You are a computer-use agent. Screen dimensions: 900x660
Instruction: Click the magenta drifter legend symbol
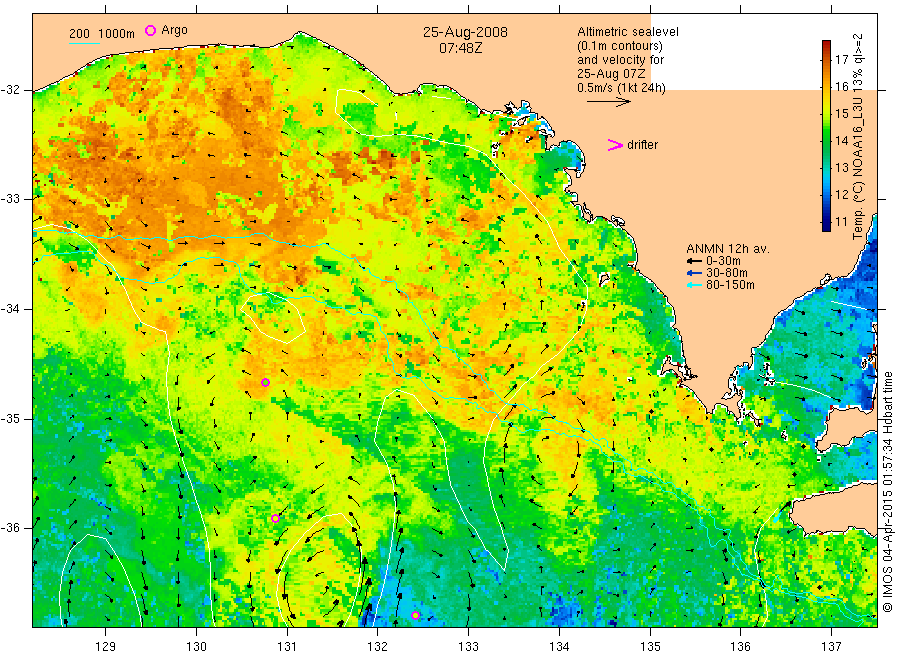pos(615,145)
